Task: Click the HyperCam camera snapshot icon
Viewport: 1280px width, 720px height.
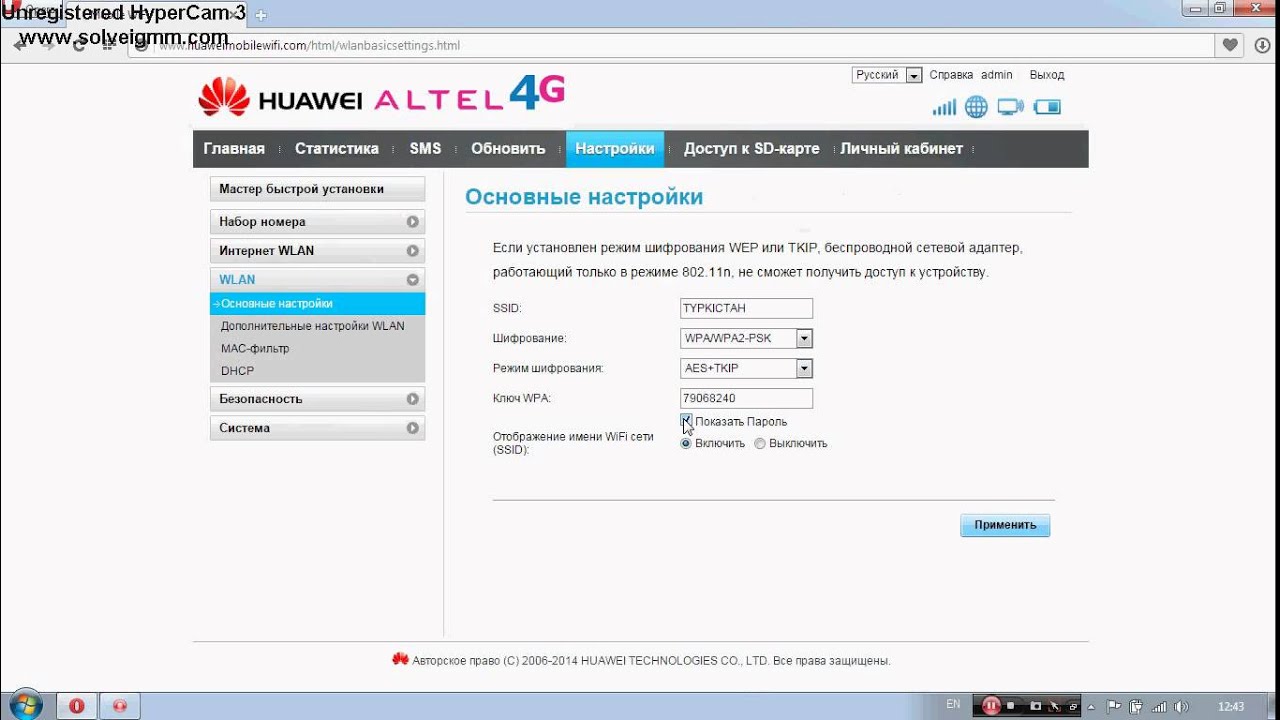Action: point(1035,706)
